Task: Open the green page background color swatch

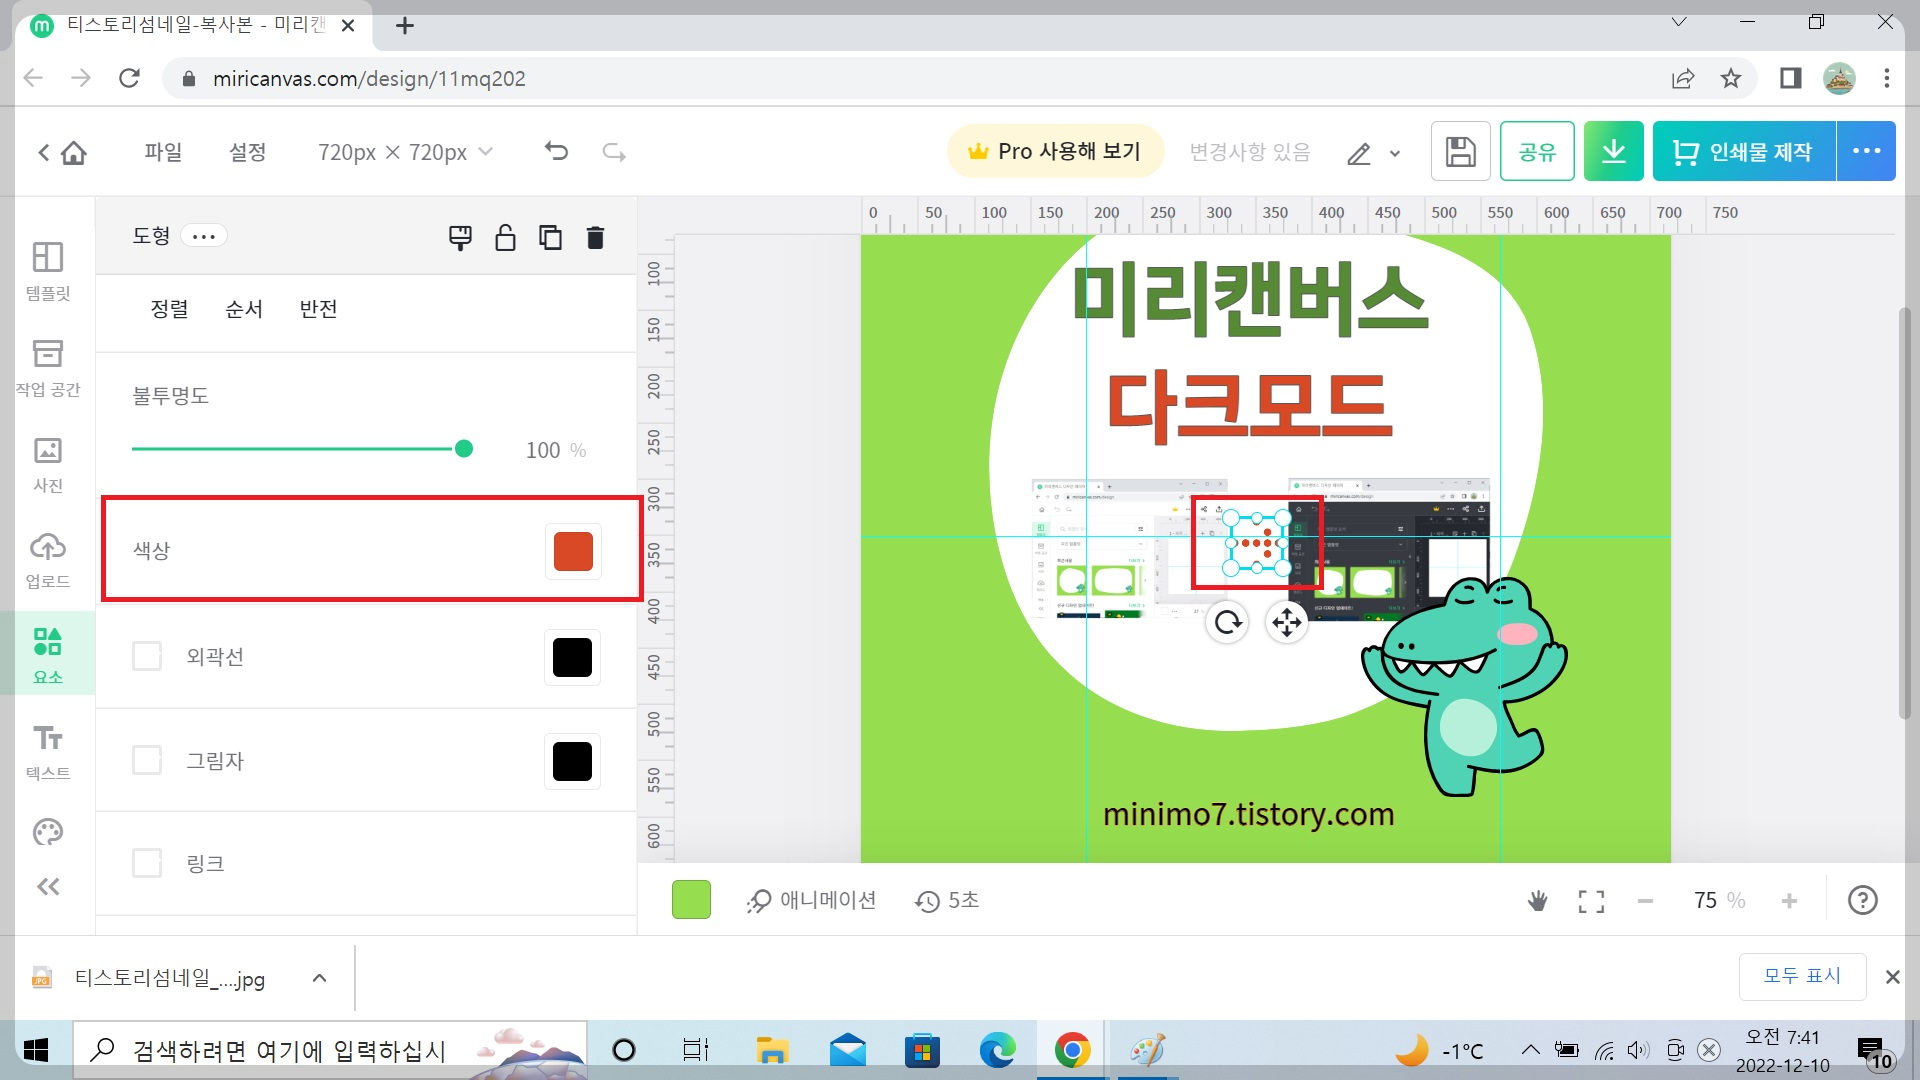Action: point(691,900)
